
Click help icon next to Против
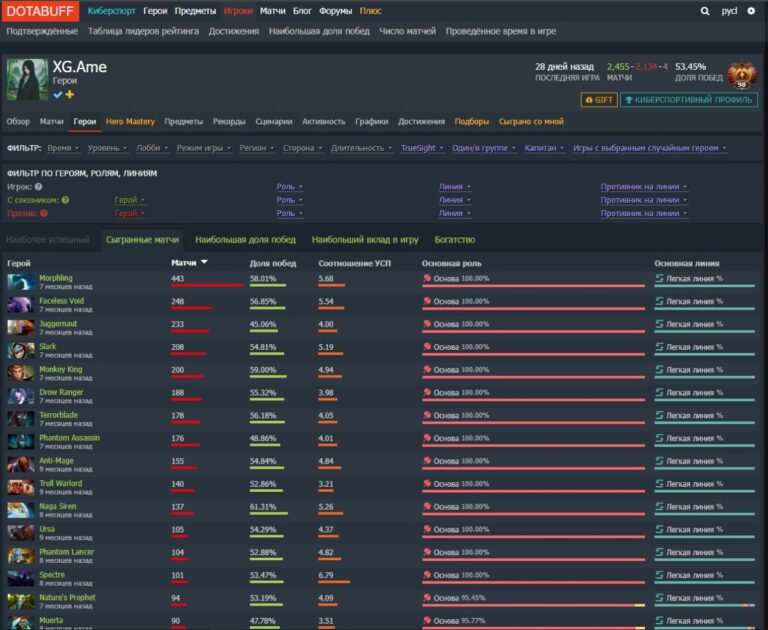point(44,213)
